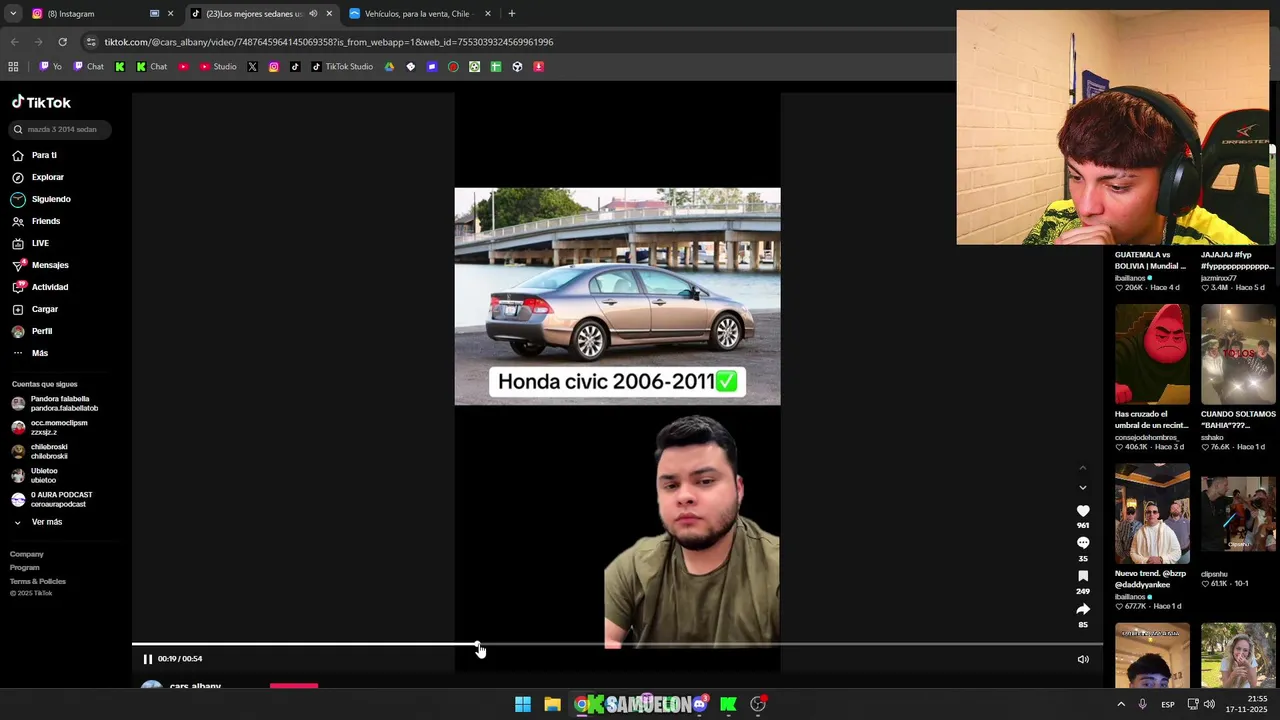Open the Actividad notifications

(x=40, y=287)
